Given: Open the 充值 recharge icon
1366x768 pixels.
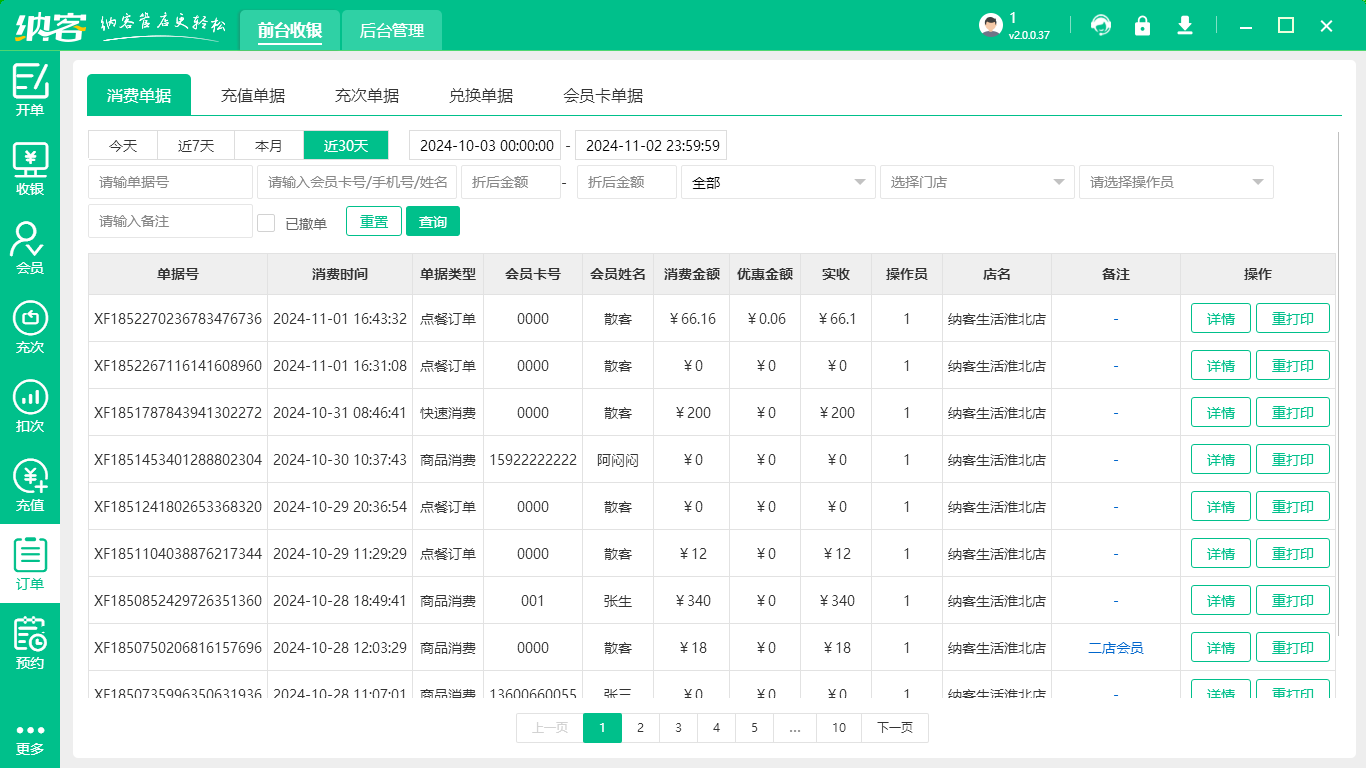Looking at the screenshot, I should tap(30, 485).
